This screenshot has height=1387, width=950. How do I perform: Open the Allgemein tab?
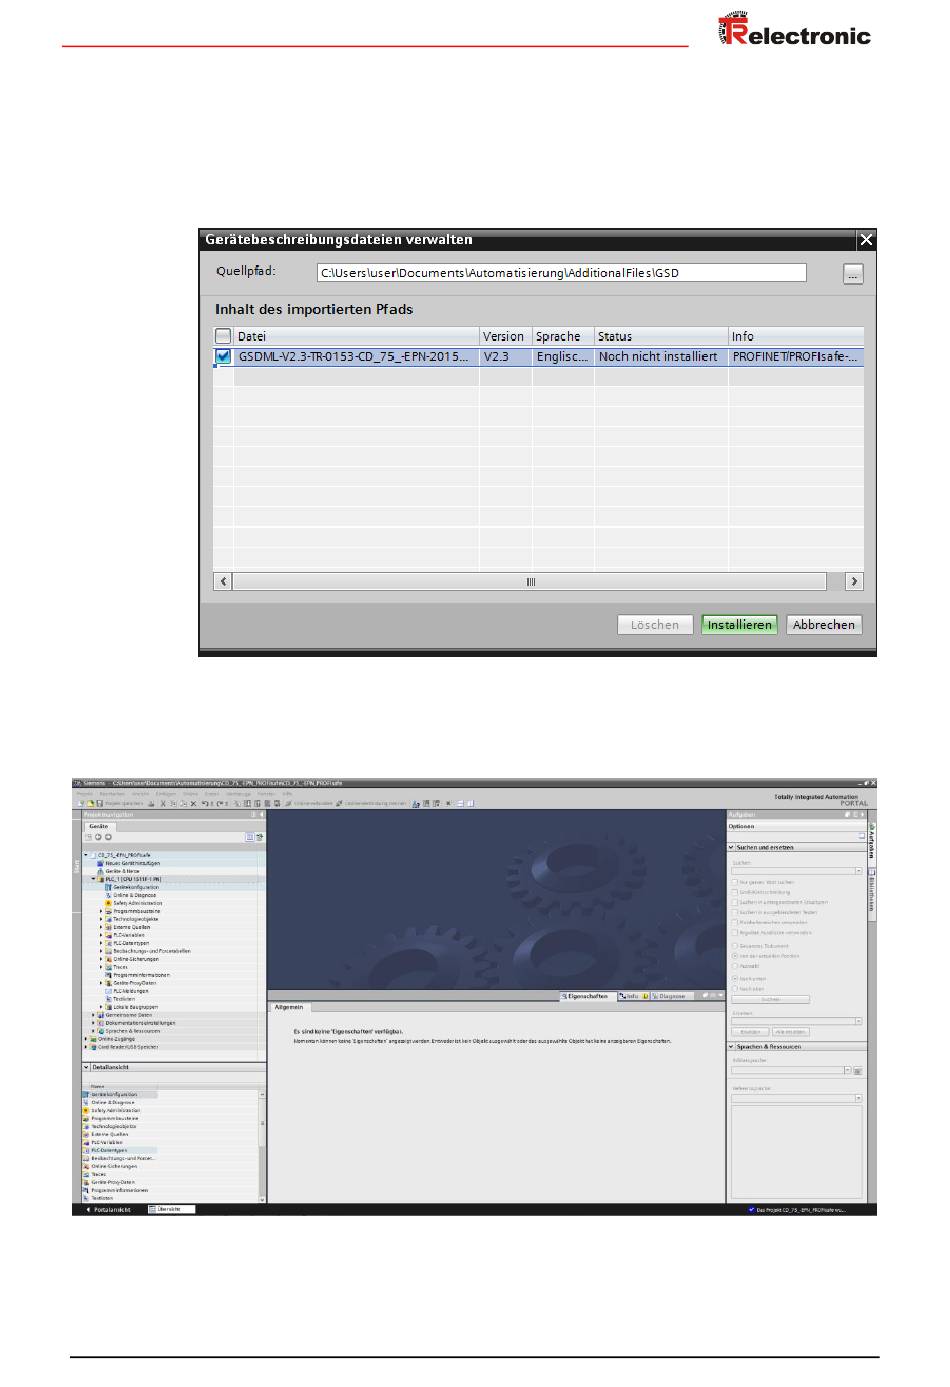(289, 1007)
